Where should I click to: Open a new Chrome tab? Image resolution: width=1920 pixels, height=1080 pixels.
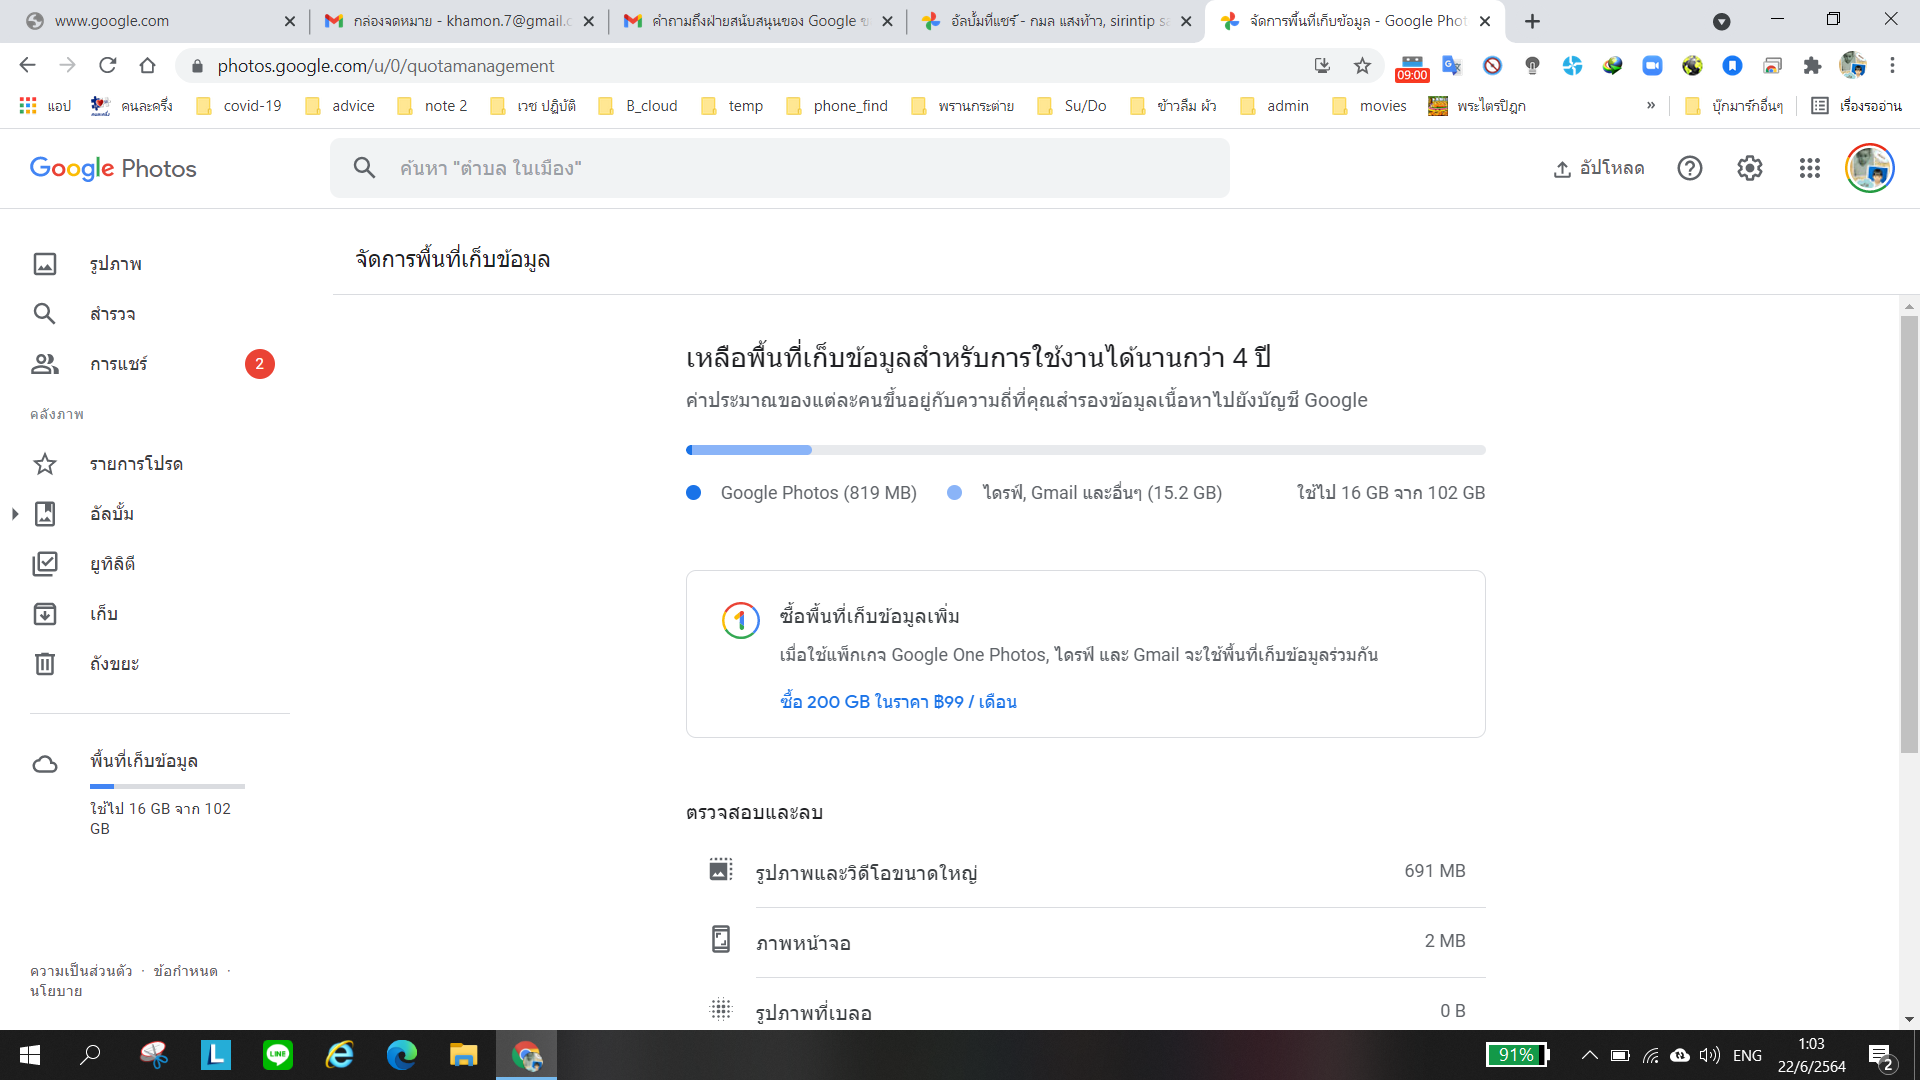click(1533, 21)
